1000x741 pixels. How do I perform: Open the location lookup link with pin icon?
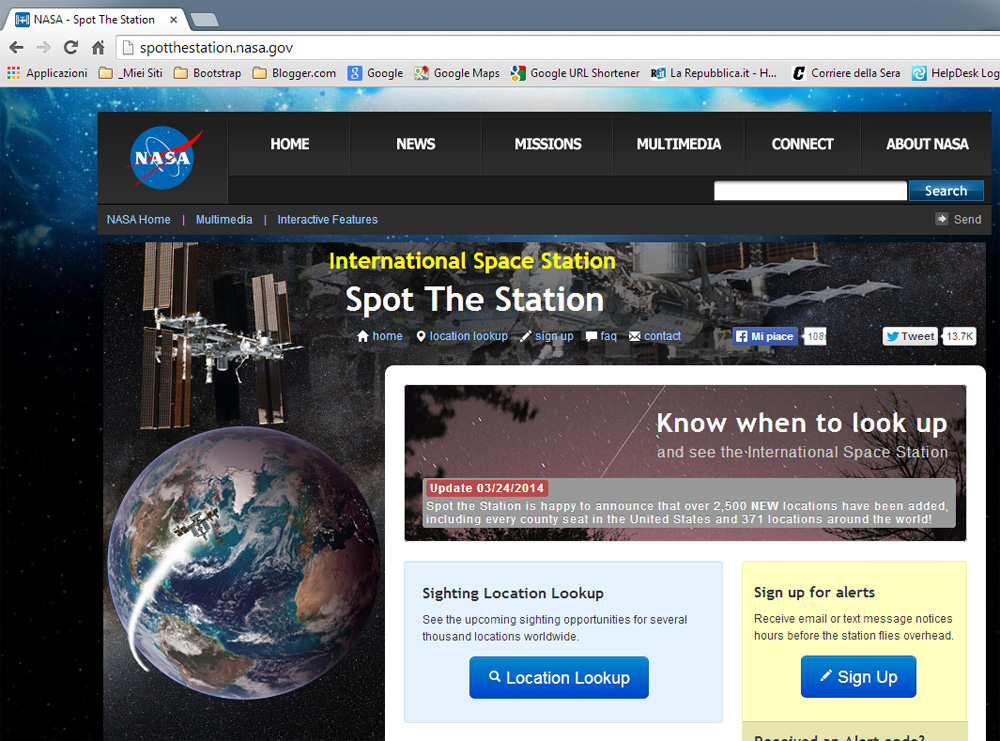tap(462, 336)
